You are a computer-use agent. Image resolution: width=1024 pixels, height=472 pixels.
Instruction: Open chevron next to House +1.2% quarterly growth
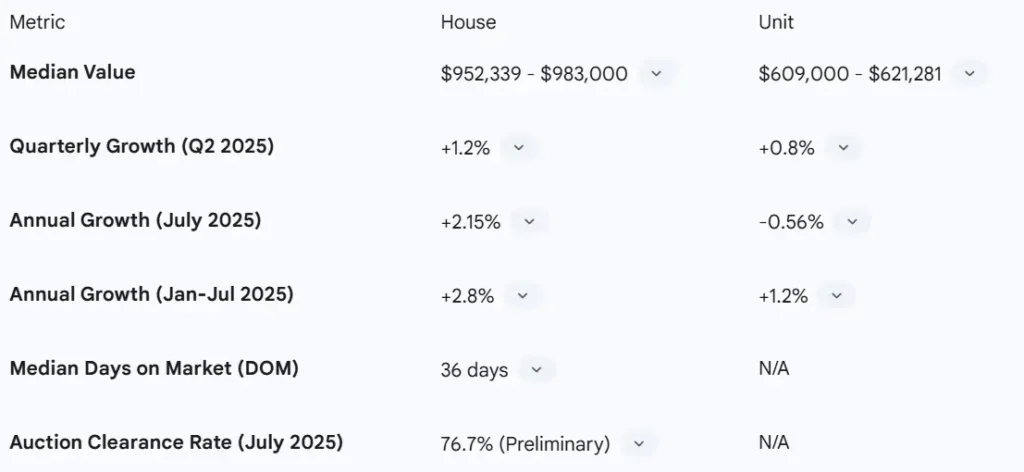518,148
